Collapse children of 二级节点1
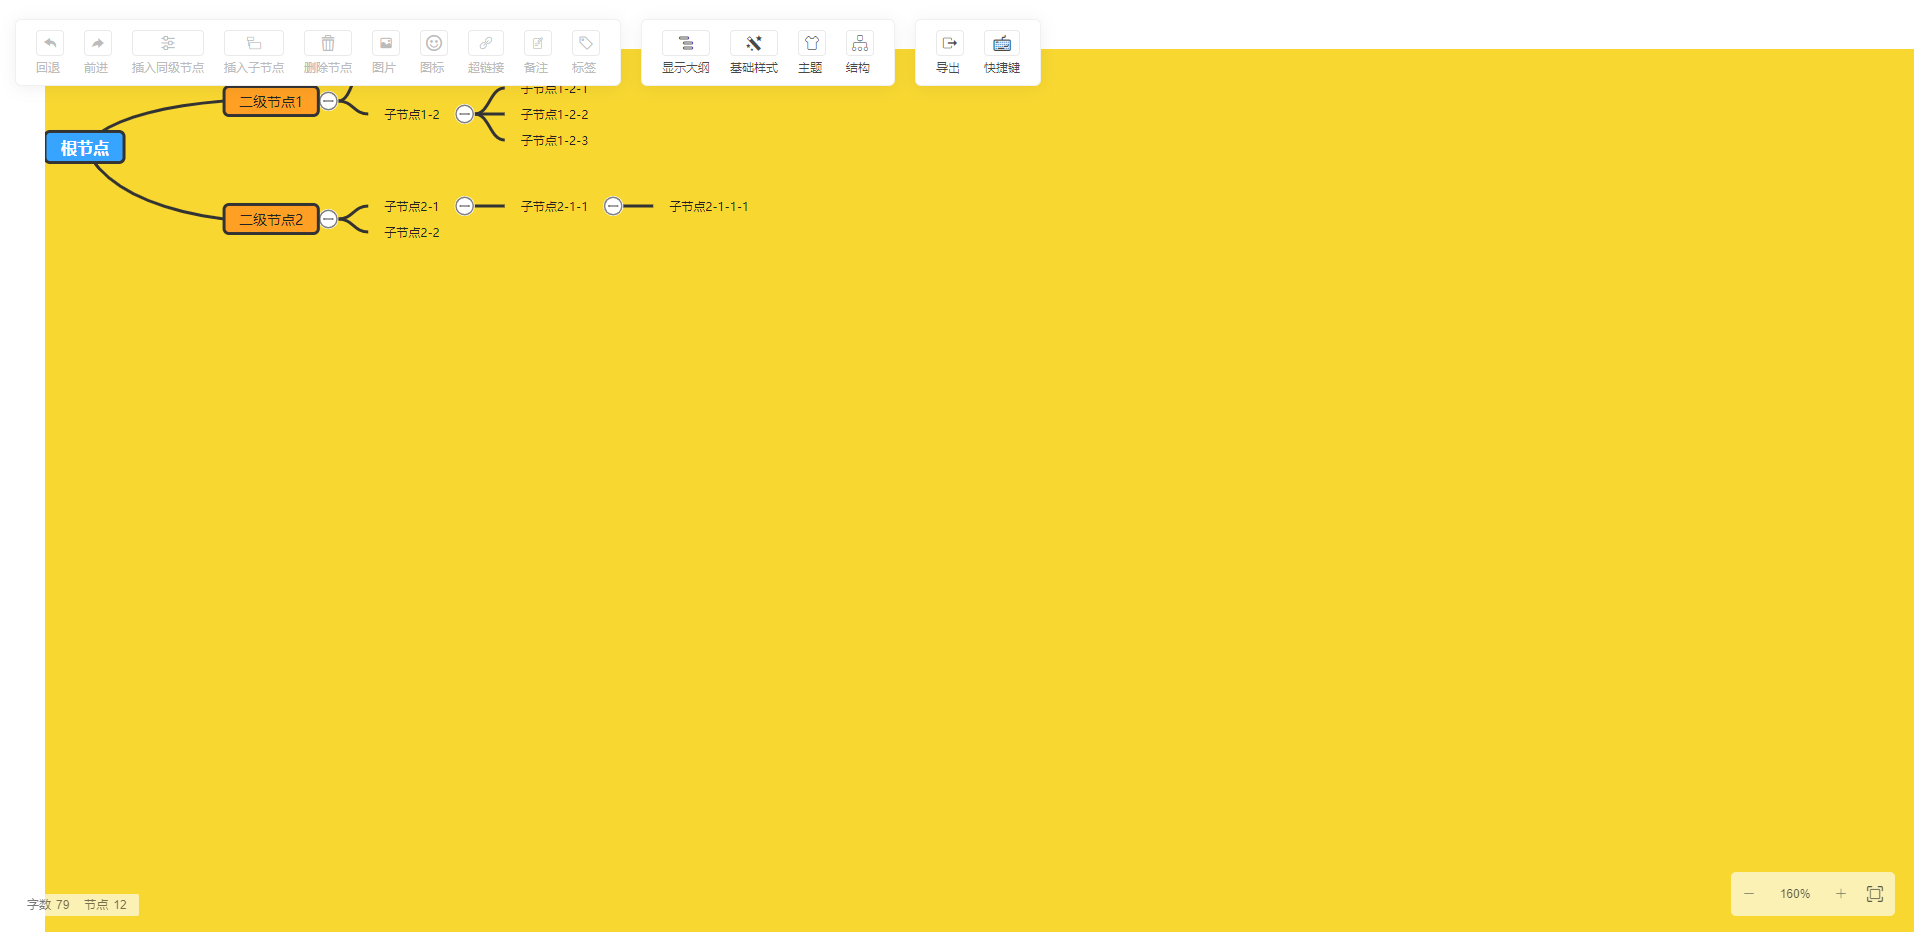The height and width of the screenshot is (932, 1914). point(328,101)
